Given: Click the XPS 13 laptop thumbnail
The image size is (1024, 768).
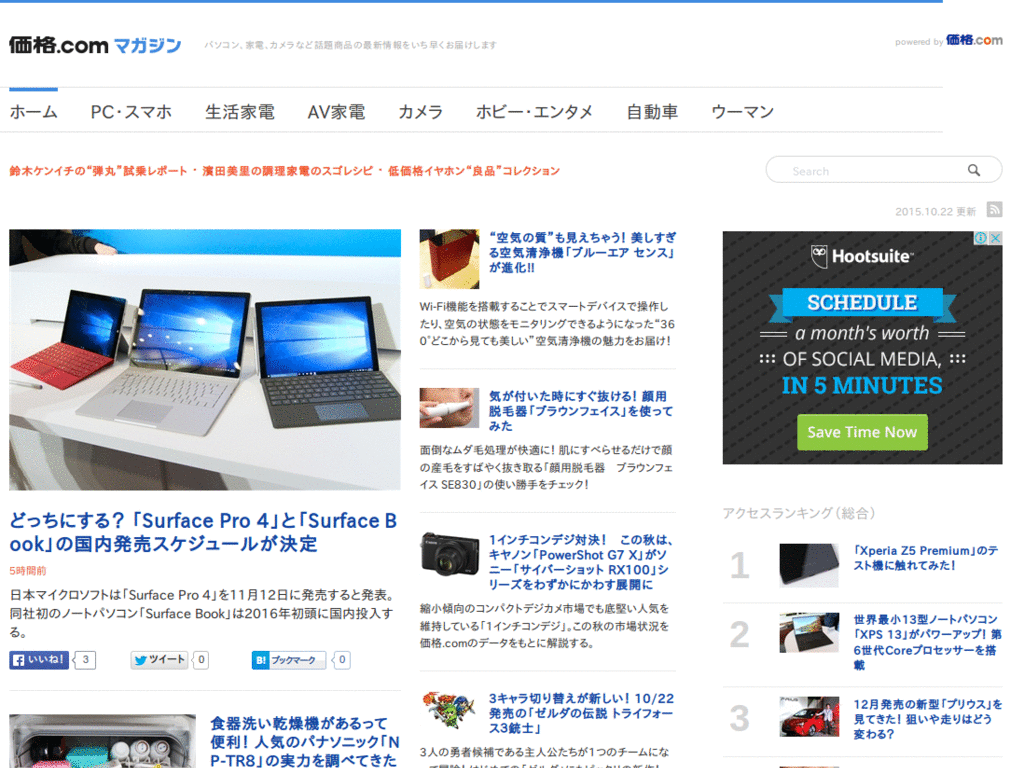Looking at the screenshot, I should click(809, 633).
